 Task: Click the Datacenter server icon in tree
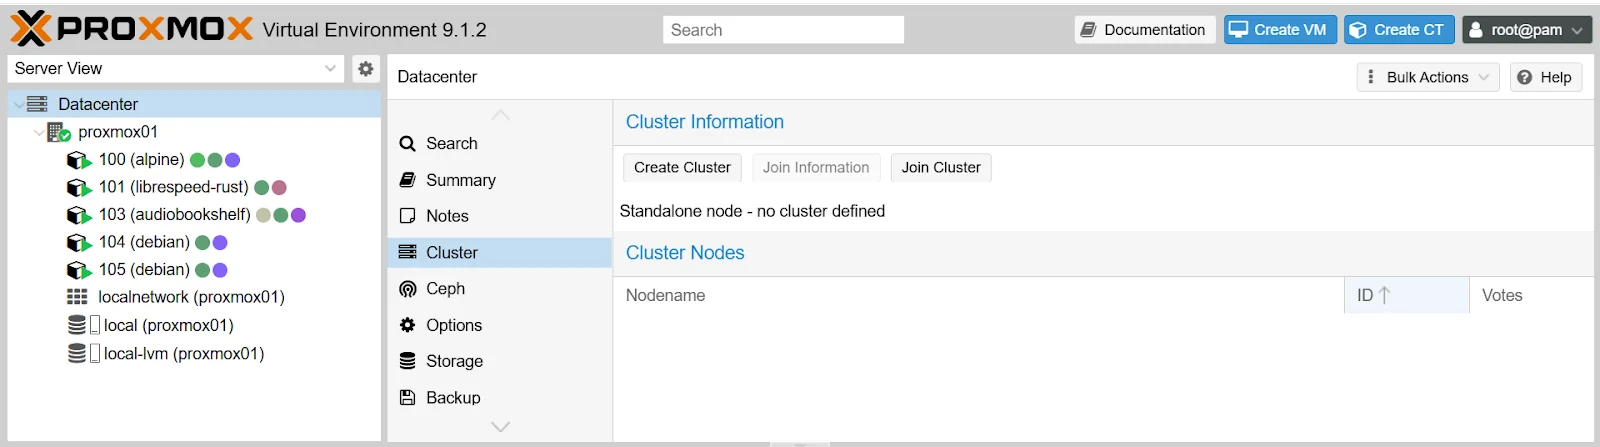click(x=37, y=104)
